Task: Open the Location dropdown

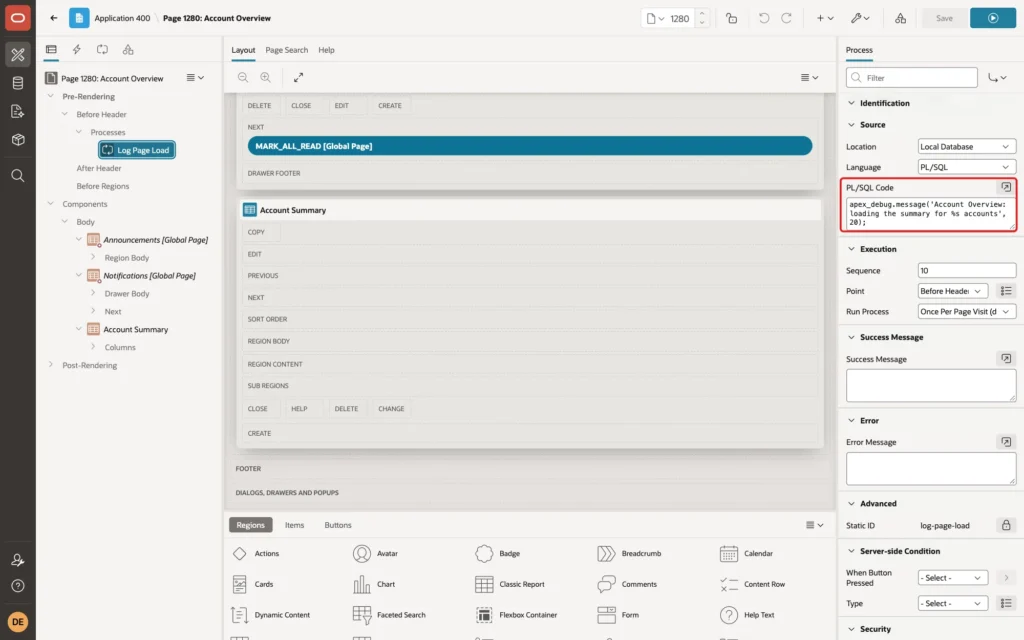Action: coord(967,147)
